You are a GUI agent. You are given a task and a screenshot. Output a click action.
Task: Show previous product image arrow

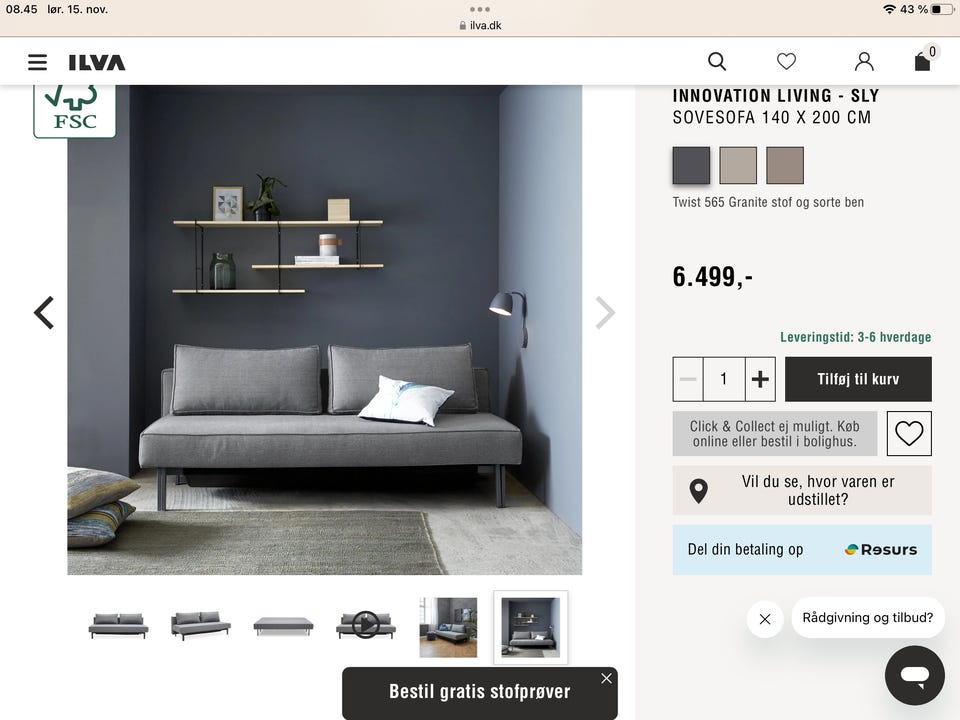[x=44, y=313]
